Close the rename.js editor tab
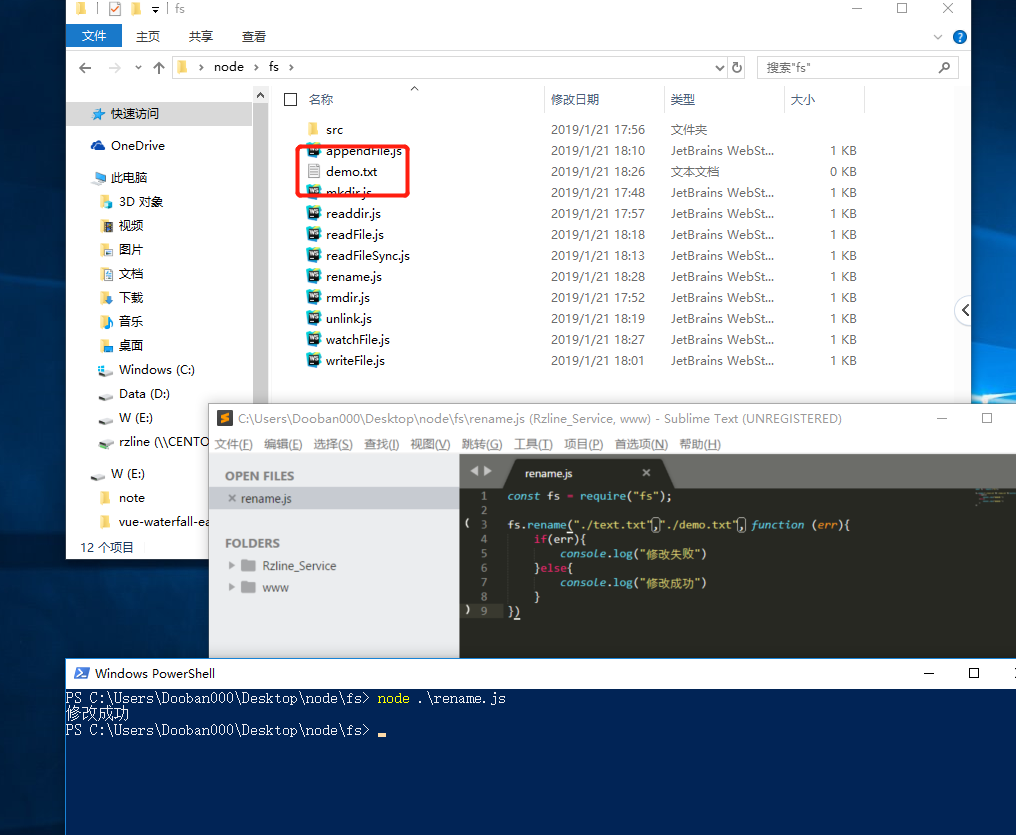1016x835 pixels. click(646, 473)
